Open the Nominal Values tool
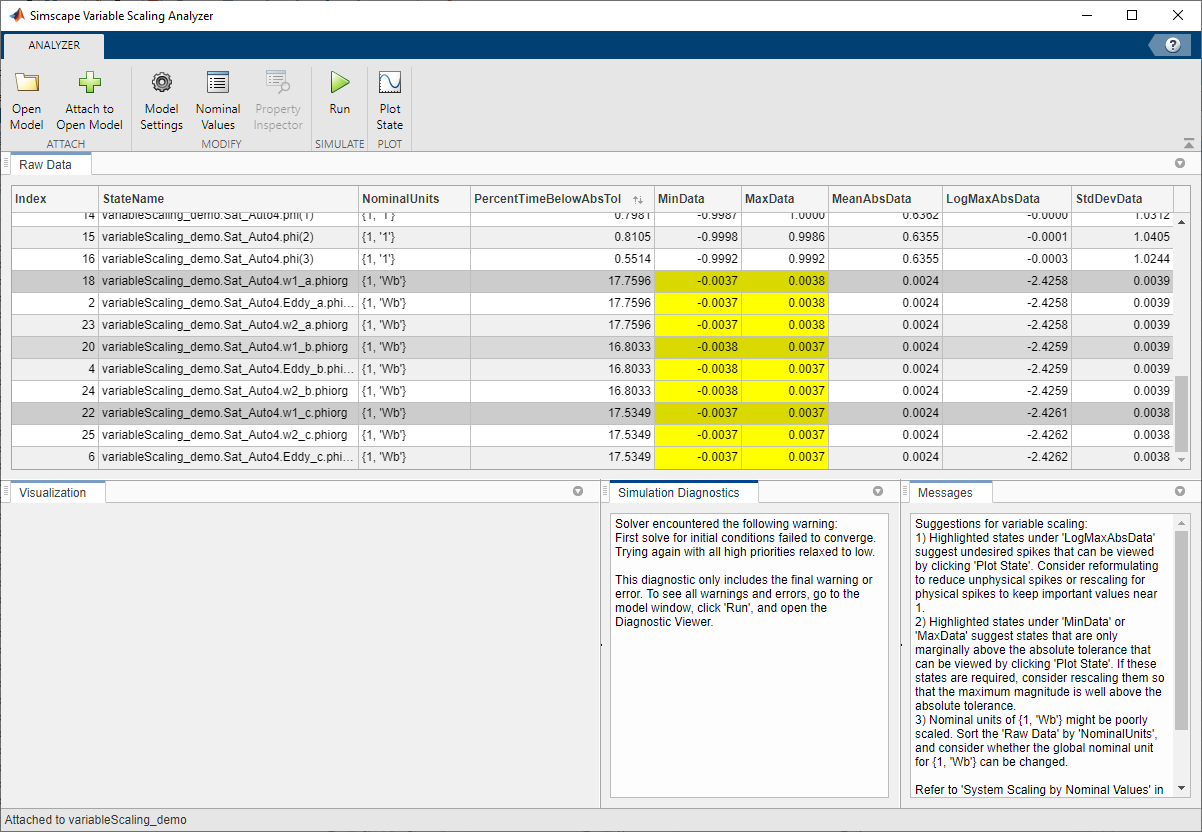This screenshot has height=832, width=1202. 217,101
